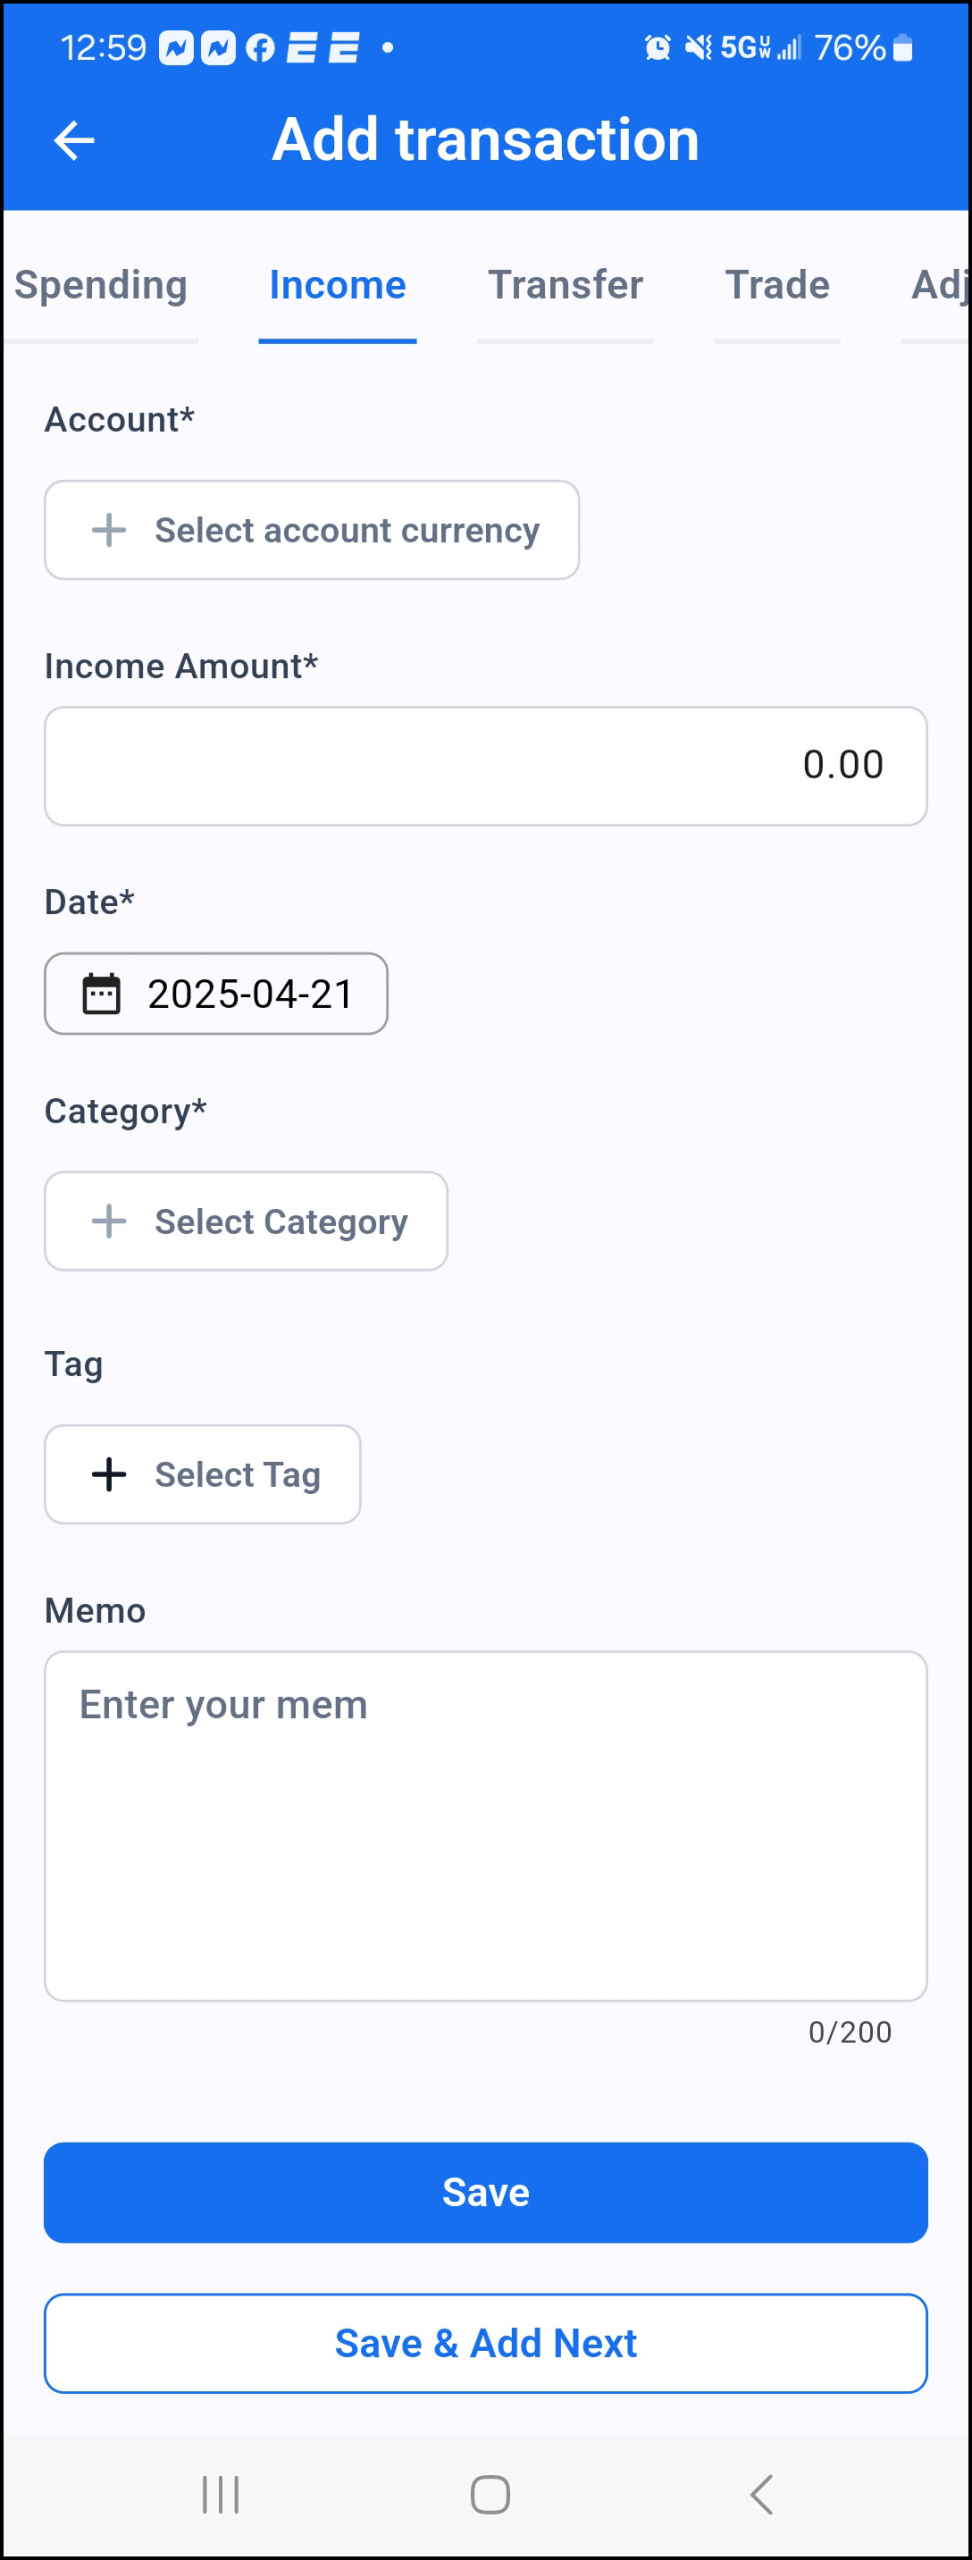Click Save & Add Next button
This screenshot has width=972, height=2560.
pyautogui.click(x=486, y=2343)
